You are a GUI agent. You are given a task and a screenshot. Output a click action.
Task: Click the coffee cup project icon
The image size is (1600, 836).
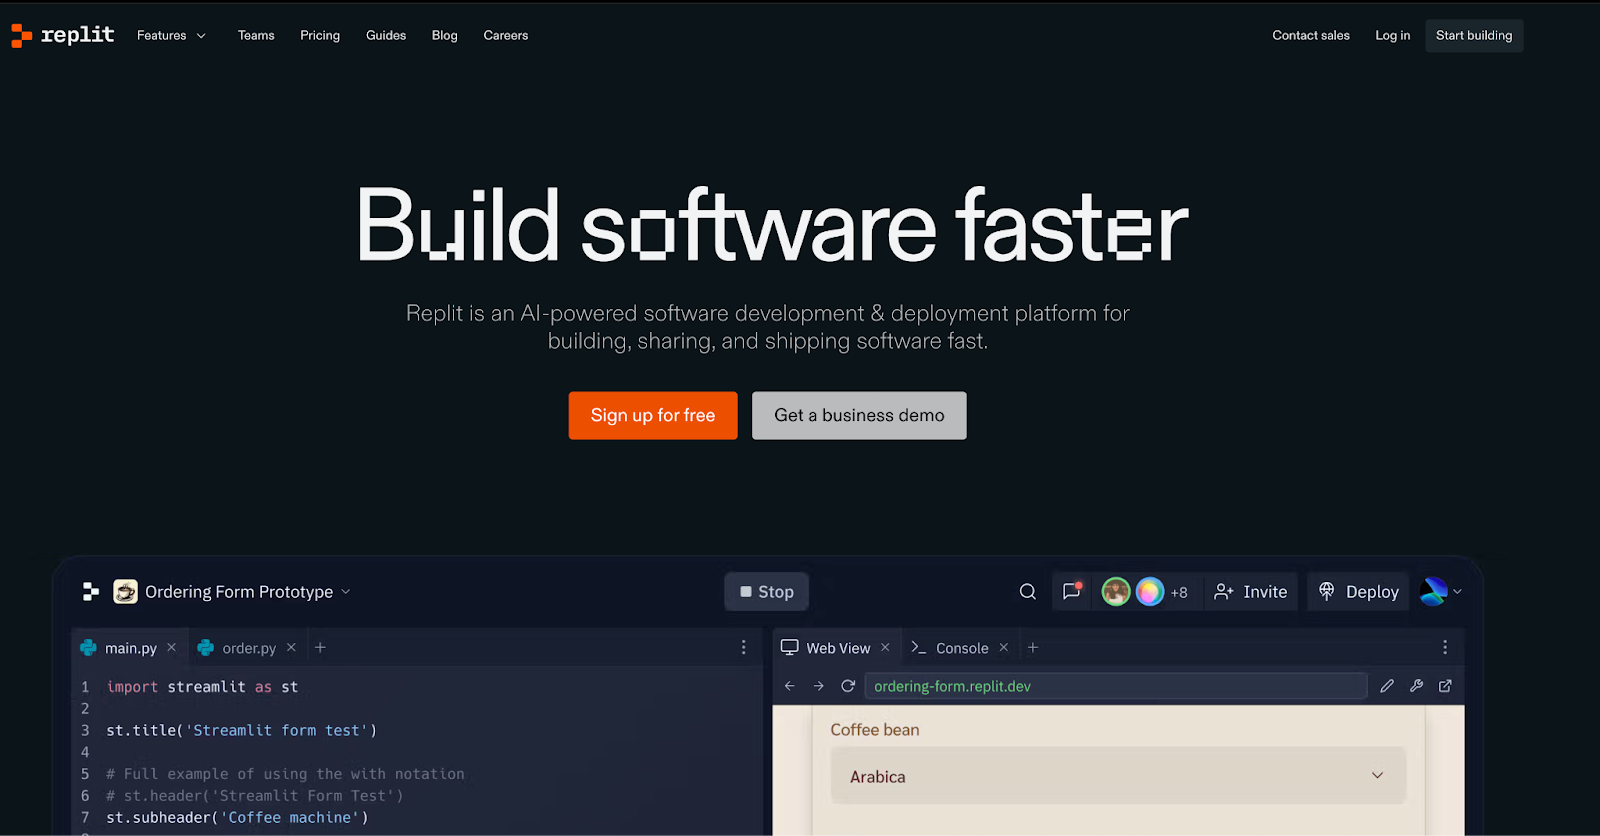point(125,592)
